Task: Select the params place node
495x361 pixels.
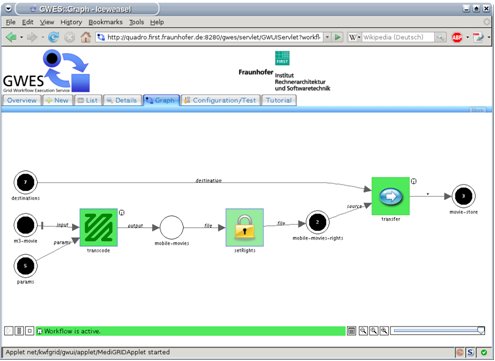Action: click(25, 266)
